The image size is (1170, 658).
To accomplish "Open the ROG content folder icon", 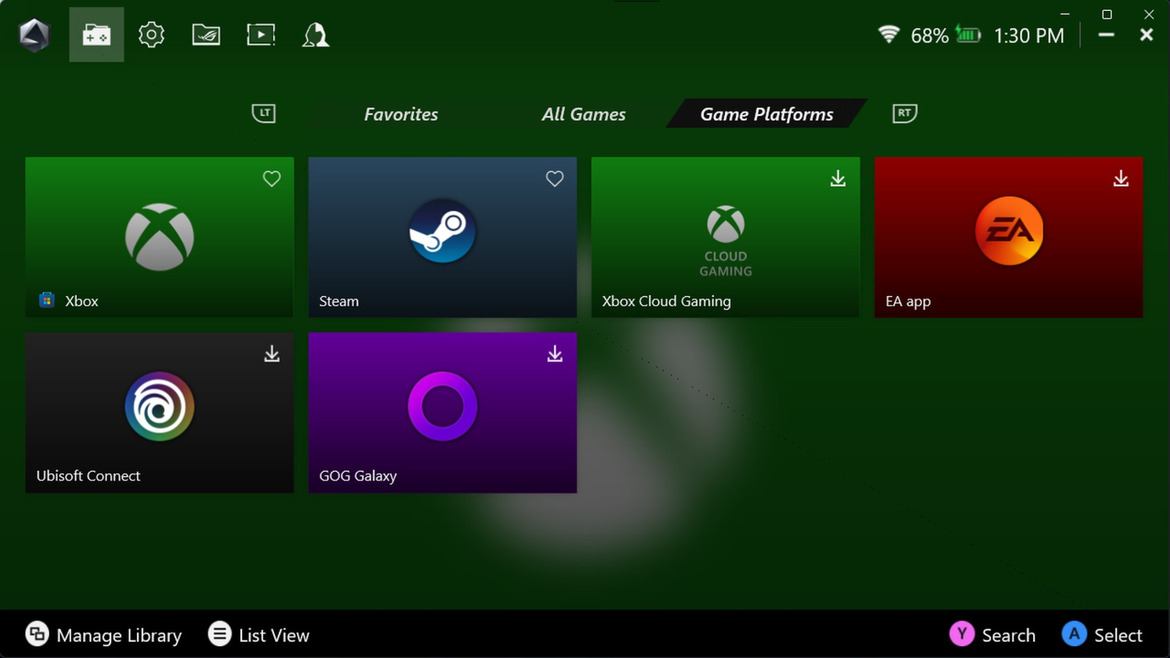I will pyautogui.click(x=206, y=35).
